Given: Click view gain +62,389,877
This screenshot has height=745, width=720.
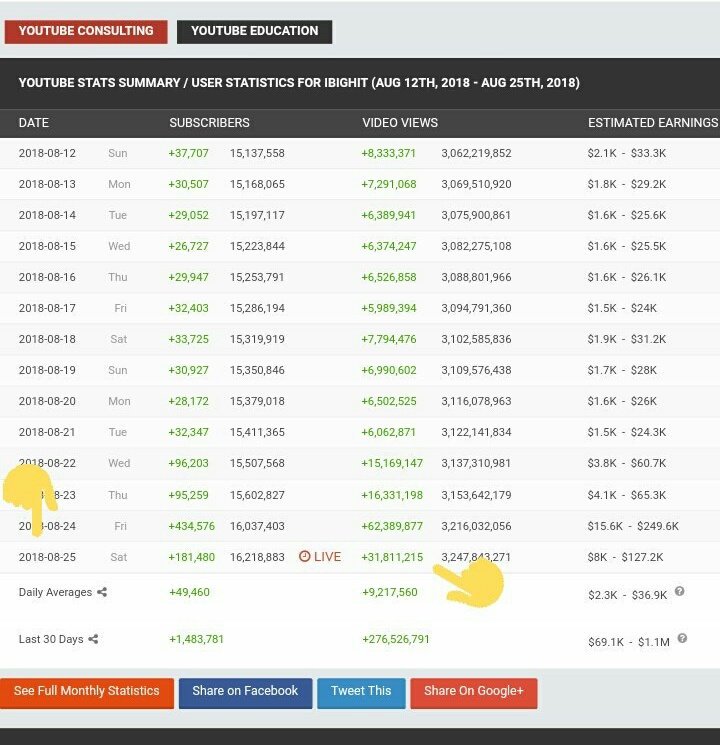Looking at the screenshot, I should click(x=392, y=526).
